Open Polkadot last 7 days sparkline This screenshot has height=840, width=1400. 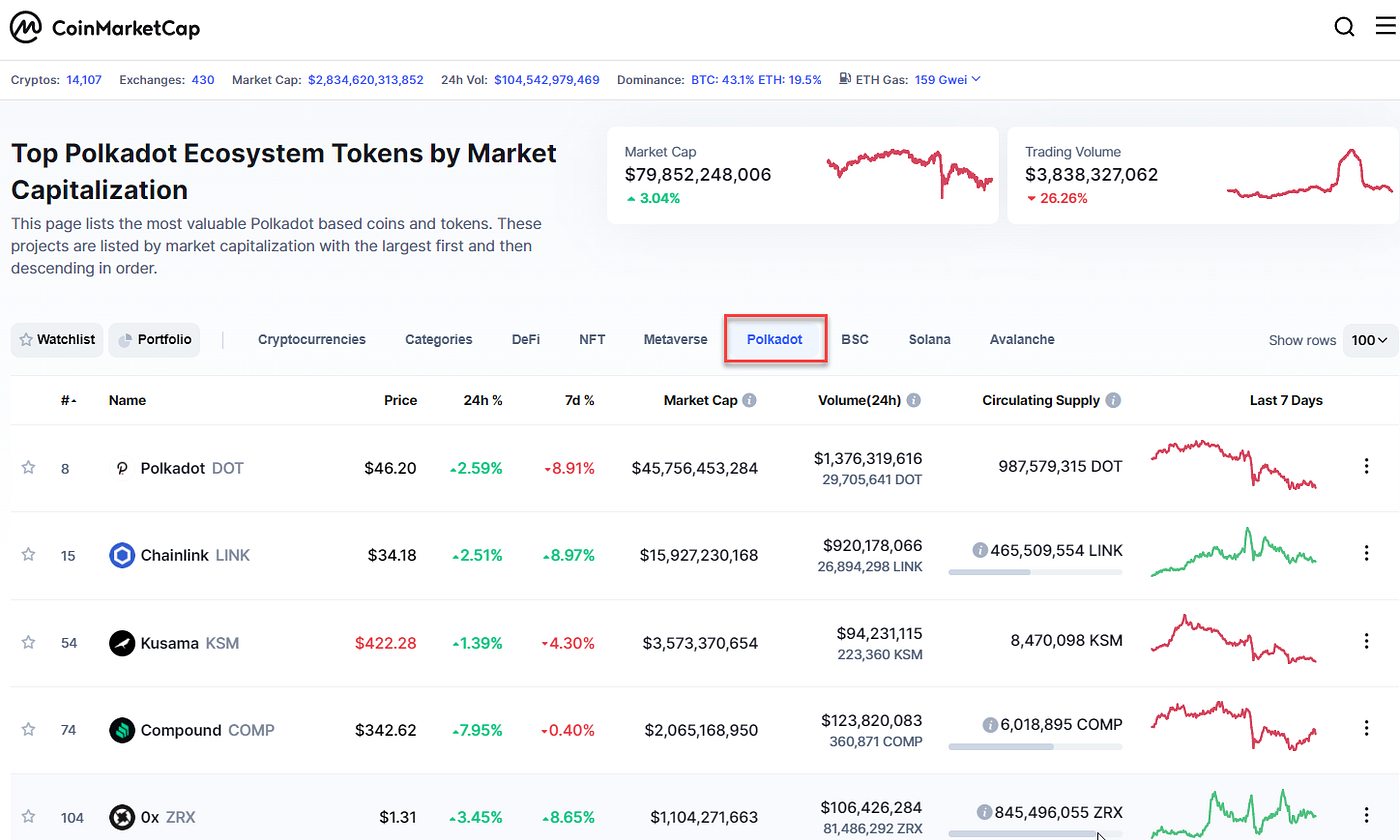[1234, 464]
